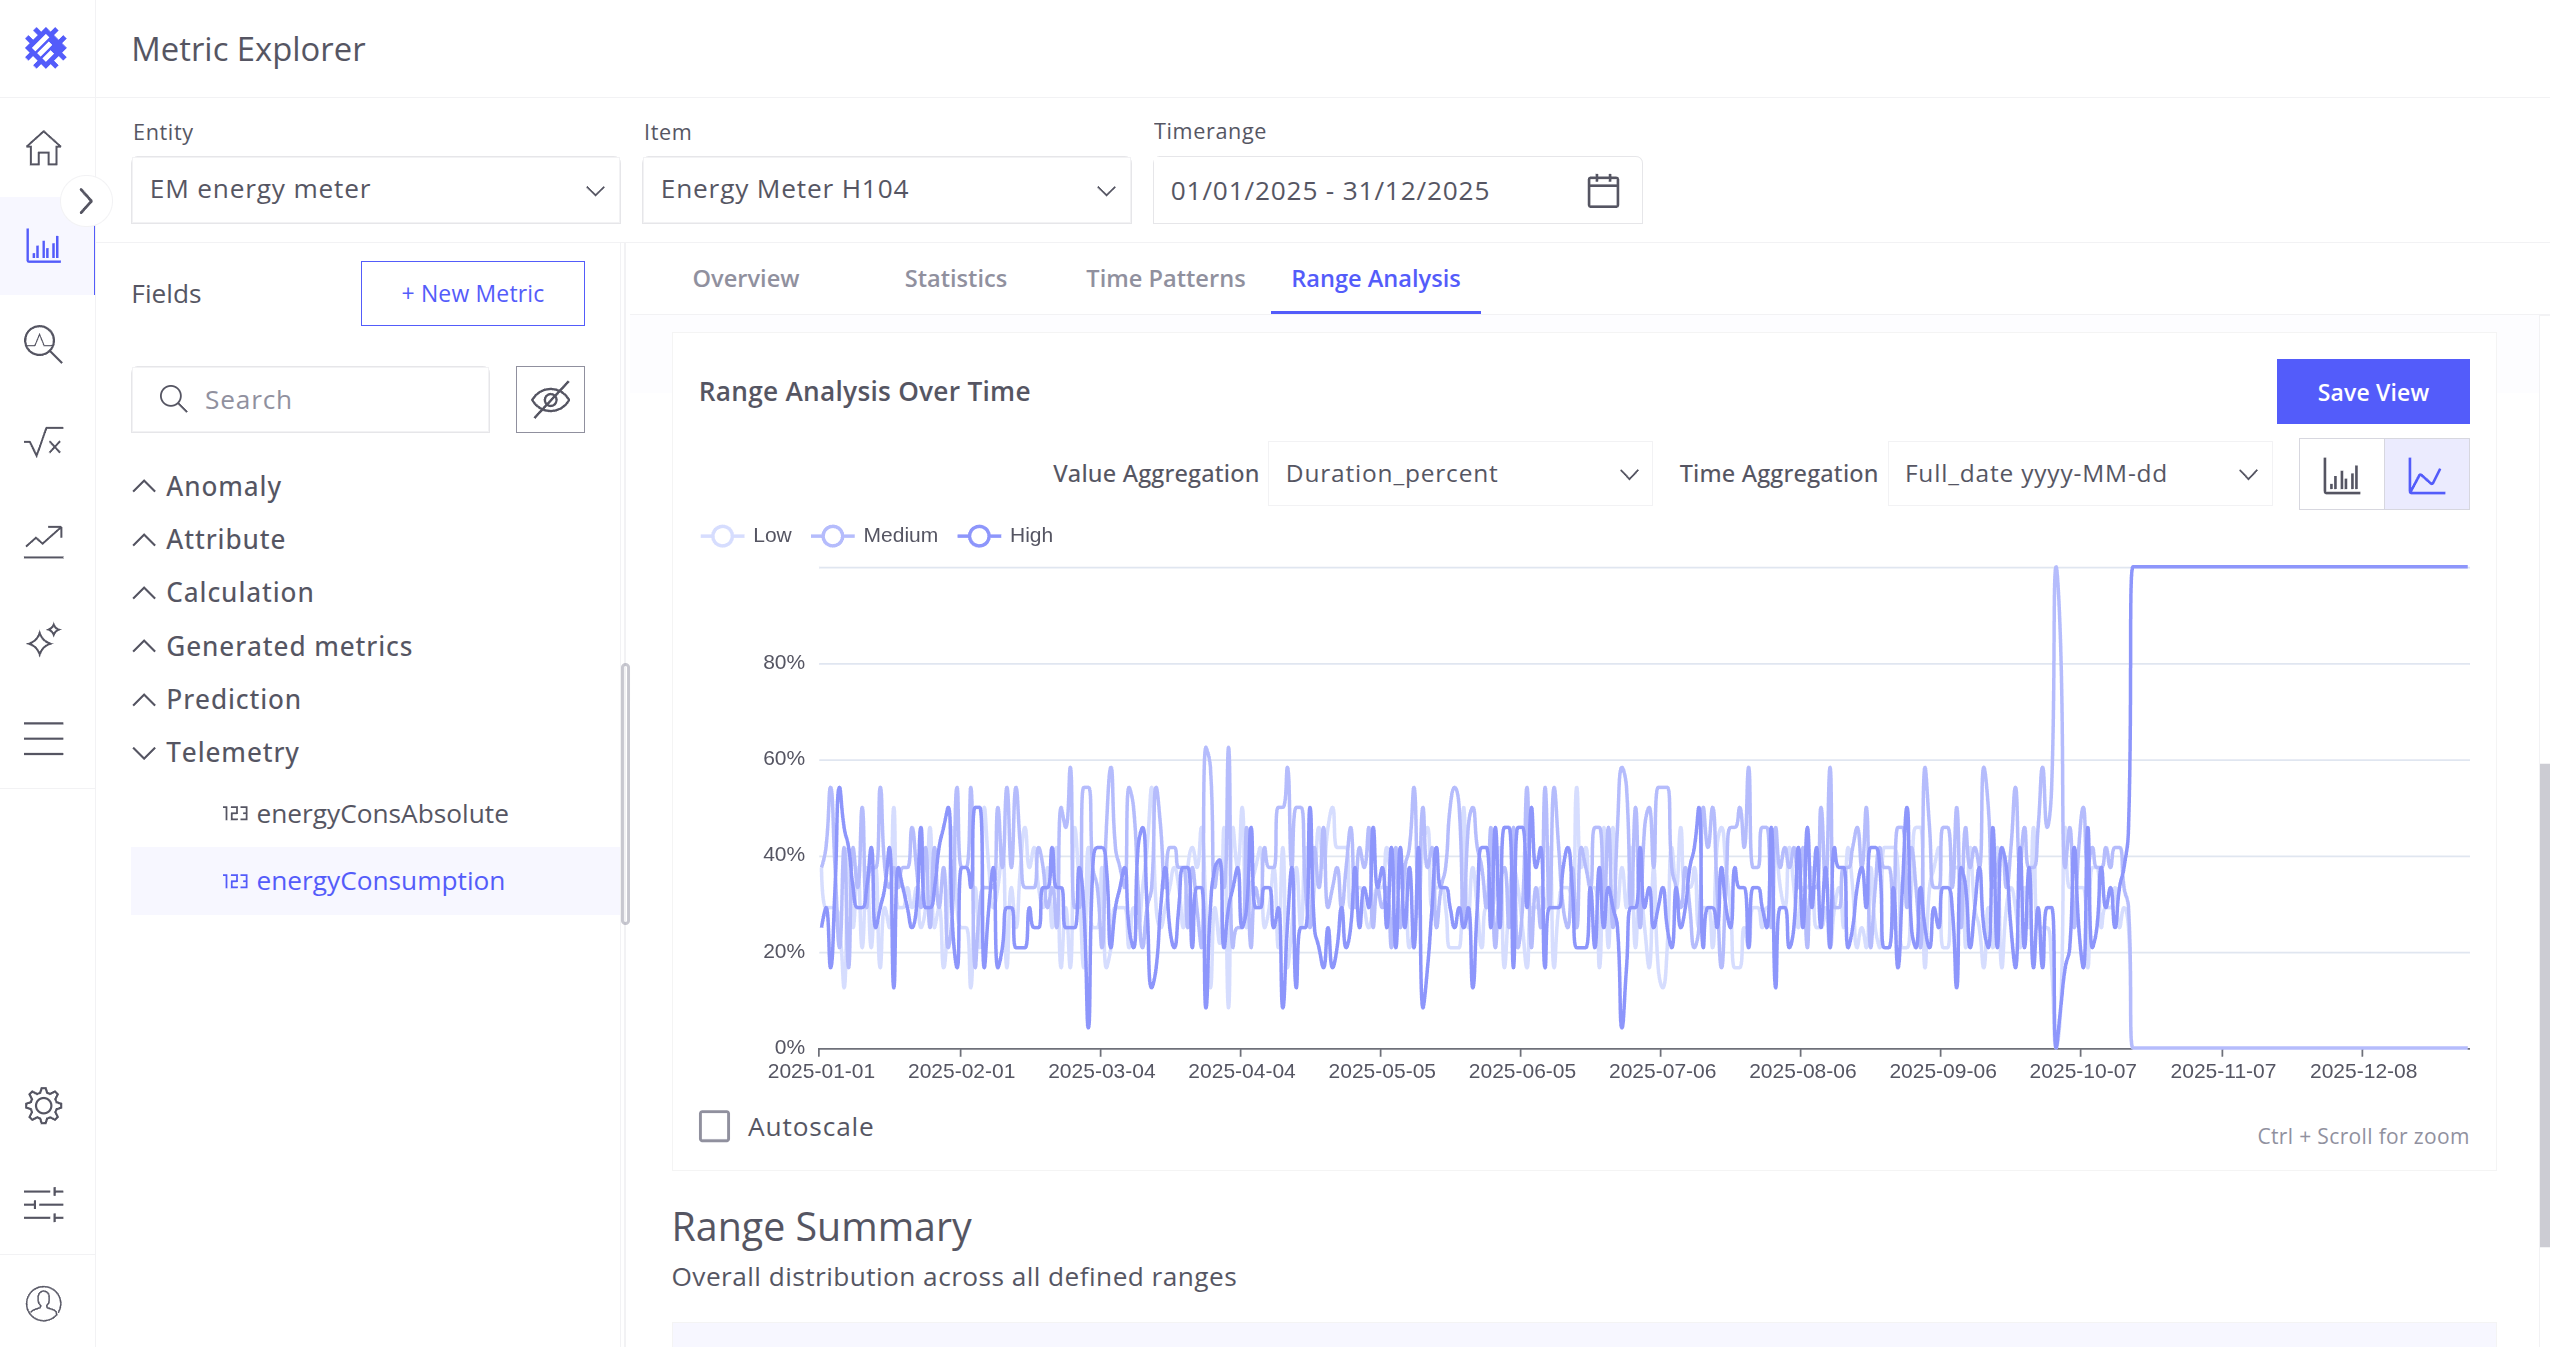Open the trend line sidebar icon

pyautogui.click(x=43, y=541)
